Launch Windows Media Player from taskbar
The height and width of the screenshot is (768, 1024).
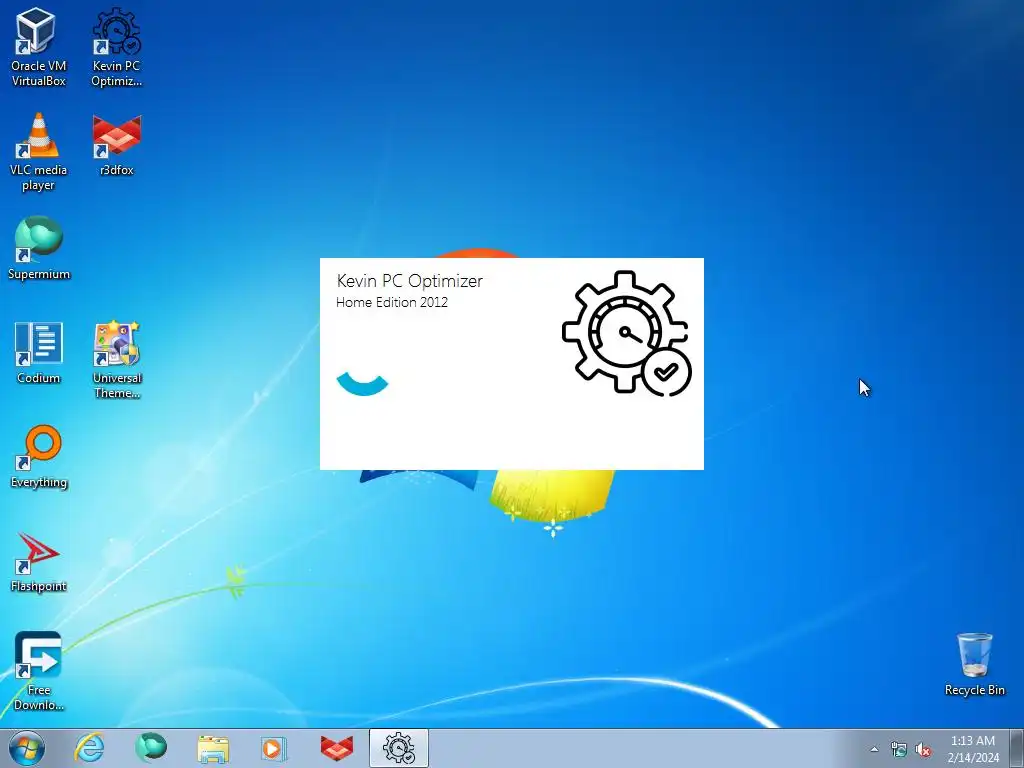(x=274, y=748)
